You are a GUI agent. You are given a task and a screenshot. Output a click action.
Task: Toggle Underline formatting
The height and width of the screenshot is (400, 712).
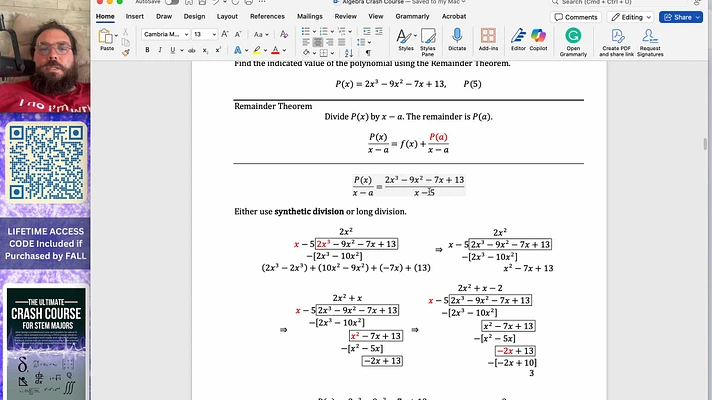coord(173,50)
